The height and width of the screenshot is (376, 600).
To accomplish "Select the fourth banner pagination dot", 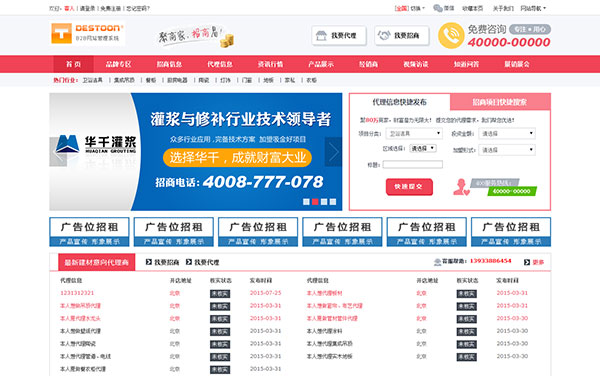I will click(333, 202).
